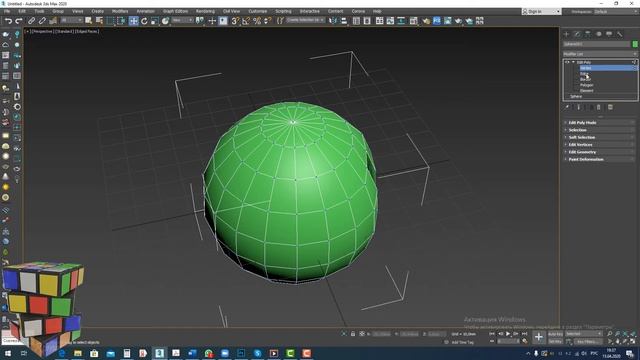Viewport: 640px width, 360px height.
Task: Select the Select and Link tool
Action: point(31,21)
